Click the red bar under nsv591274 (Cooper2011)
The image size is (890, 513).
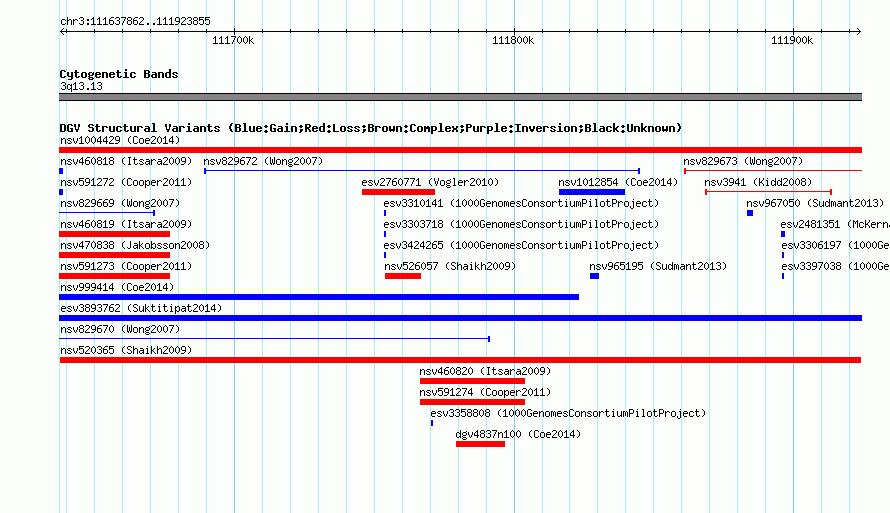(x=472, y=402)
